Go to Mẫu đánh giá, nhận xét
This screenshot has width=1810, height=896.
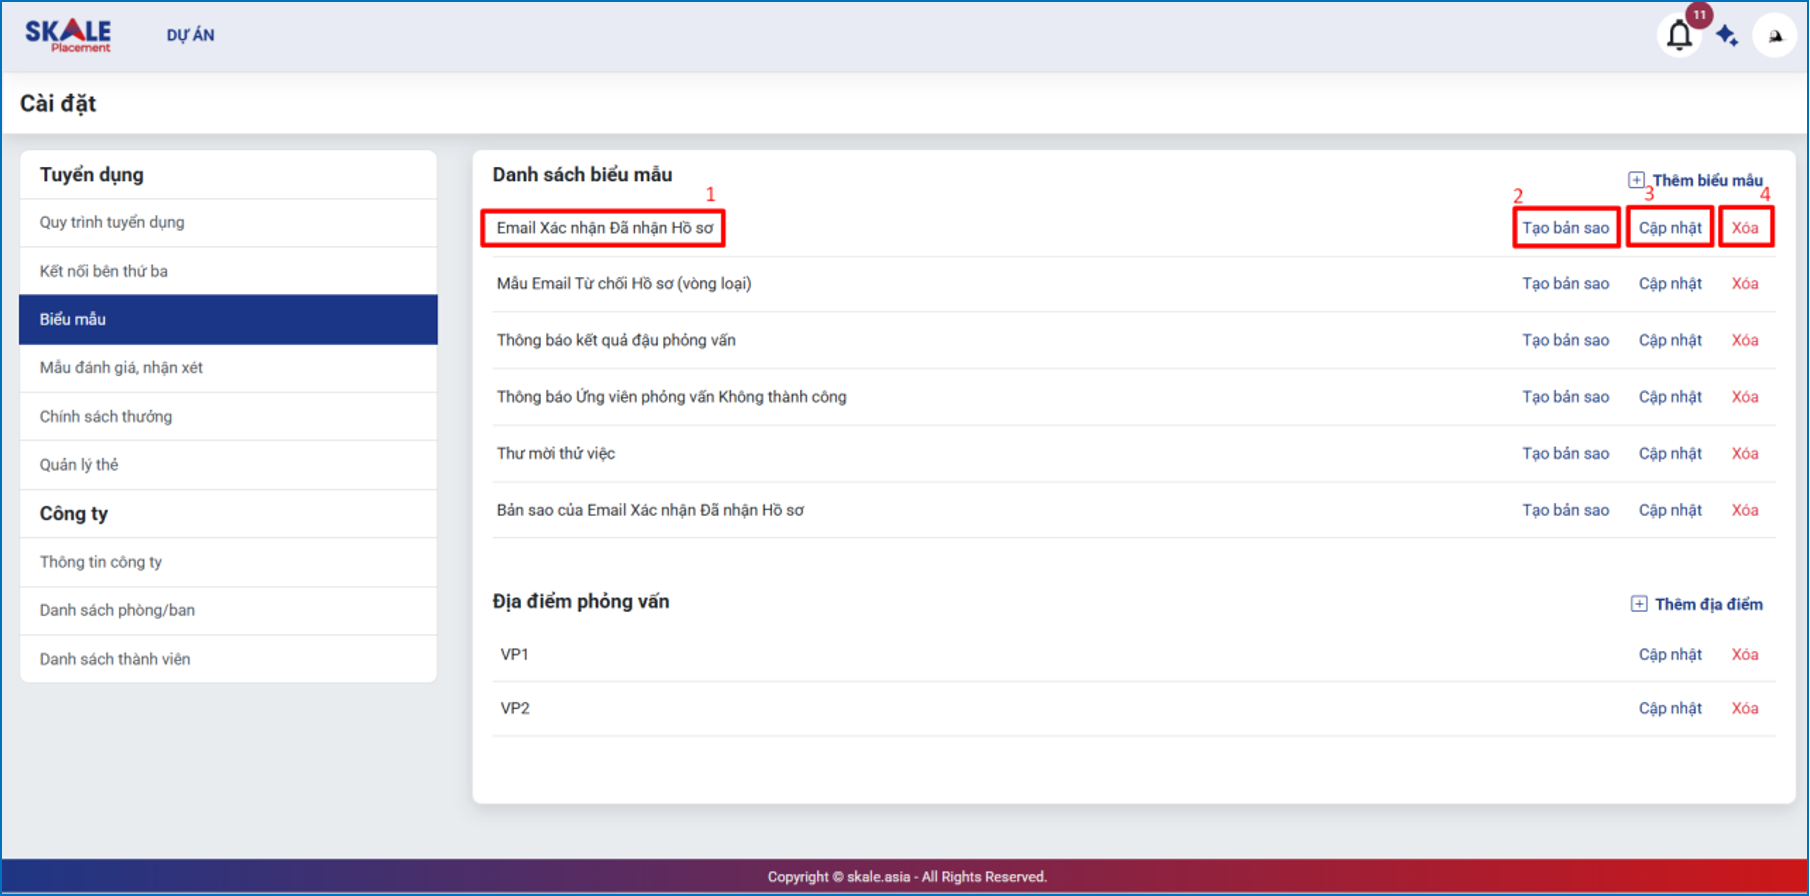point(121,367)
